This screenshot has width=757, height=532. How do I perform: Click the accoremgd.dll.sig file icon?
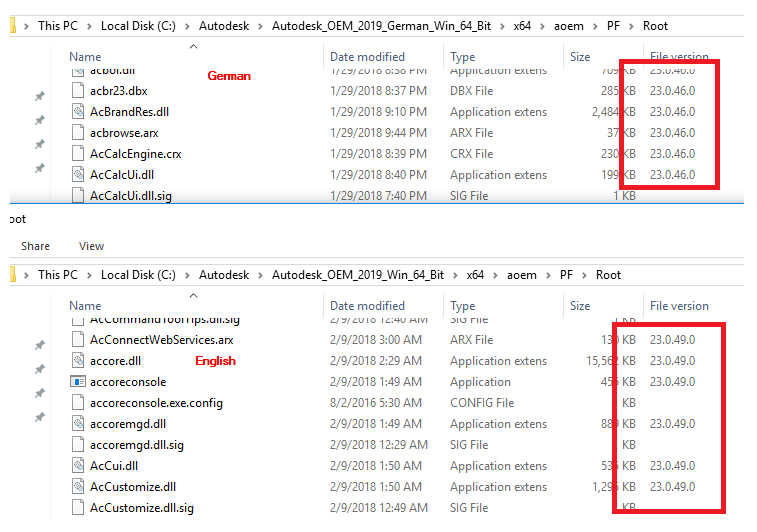point(78,445)
